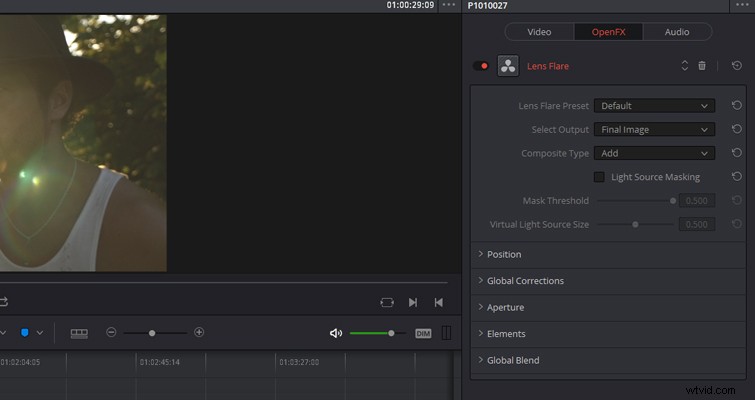755x400 pixels.
Task: Open the Select Output dropdown
Action: pos(654,129)
